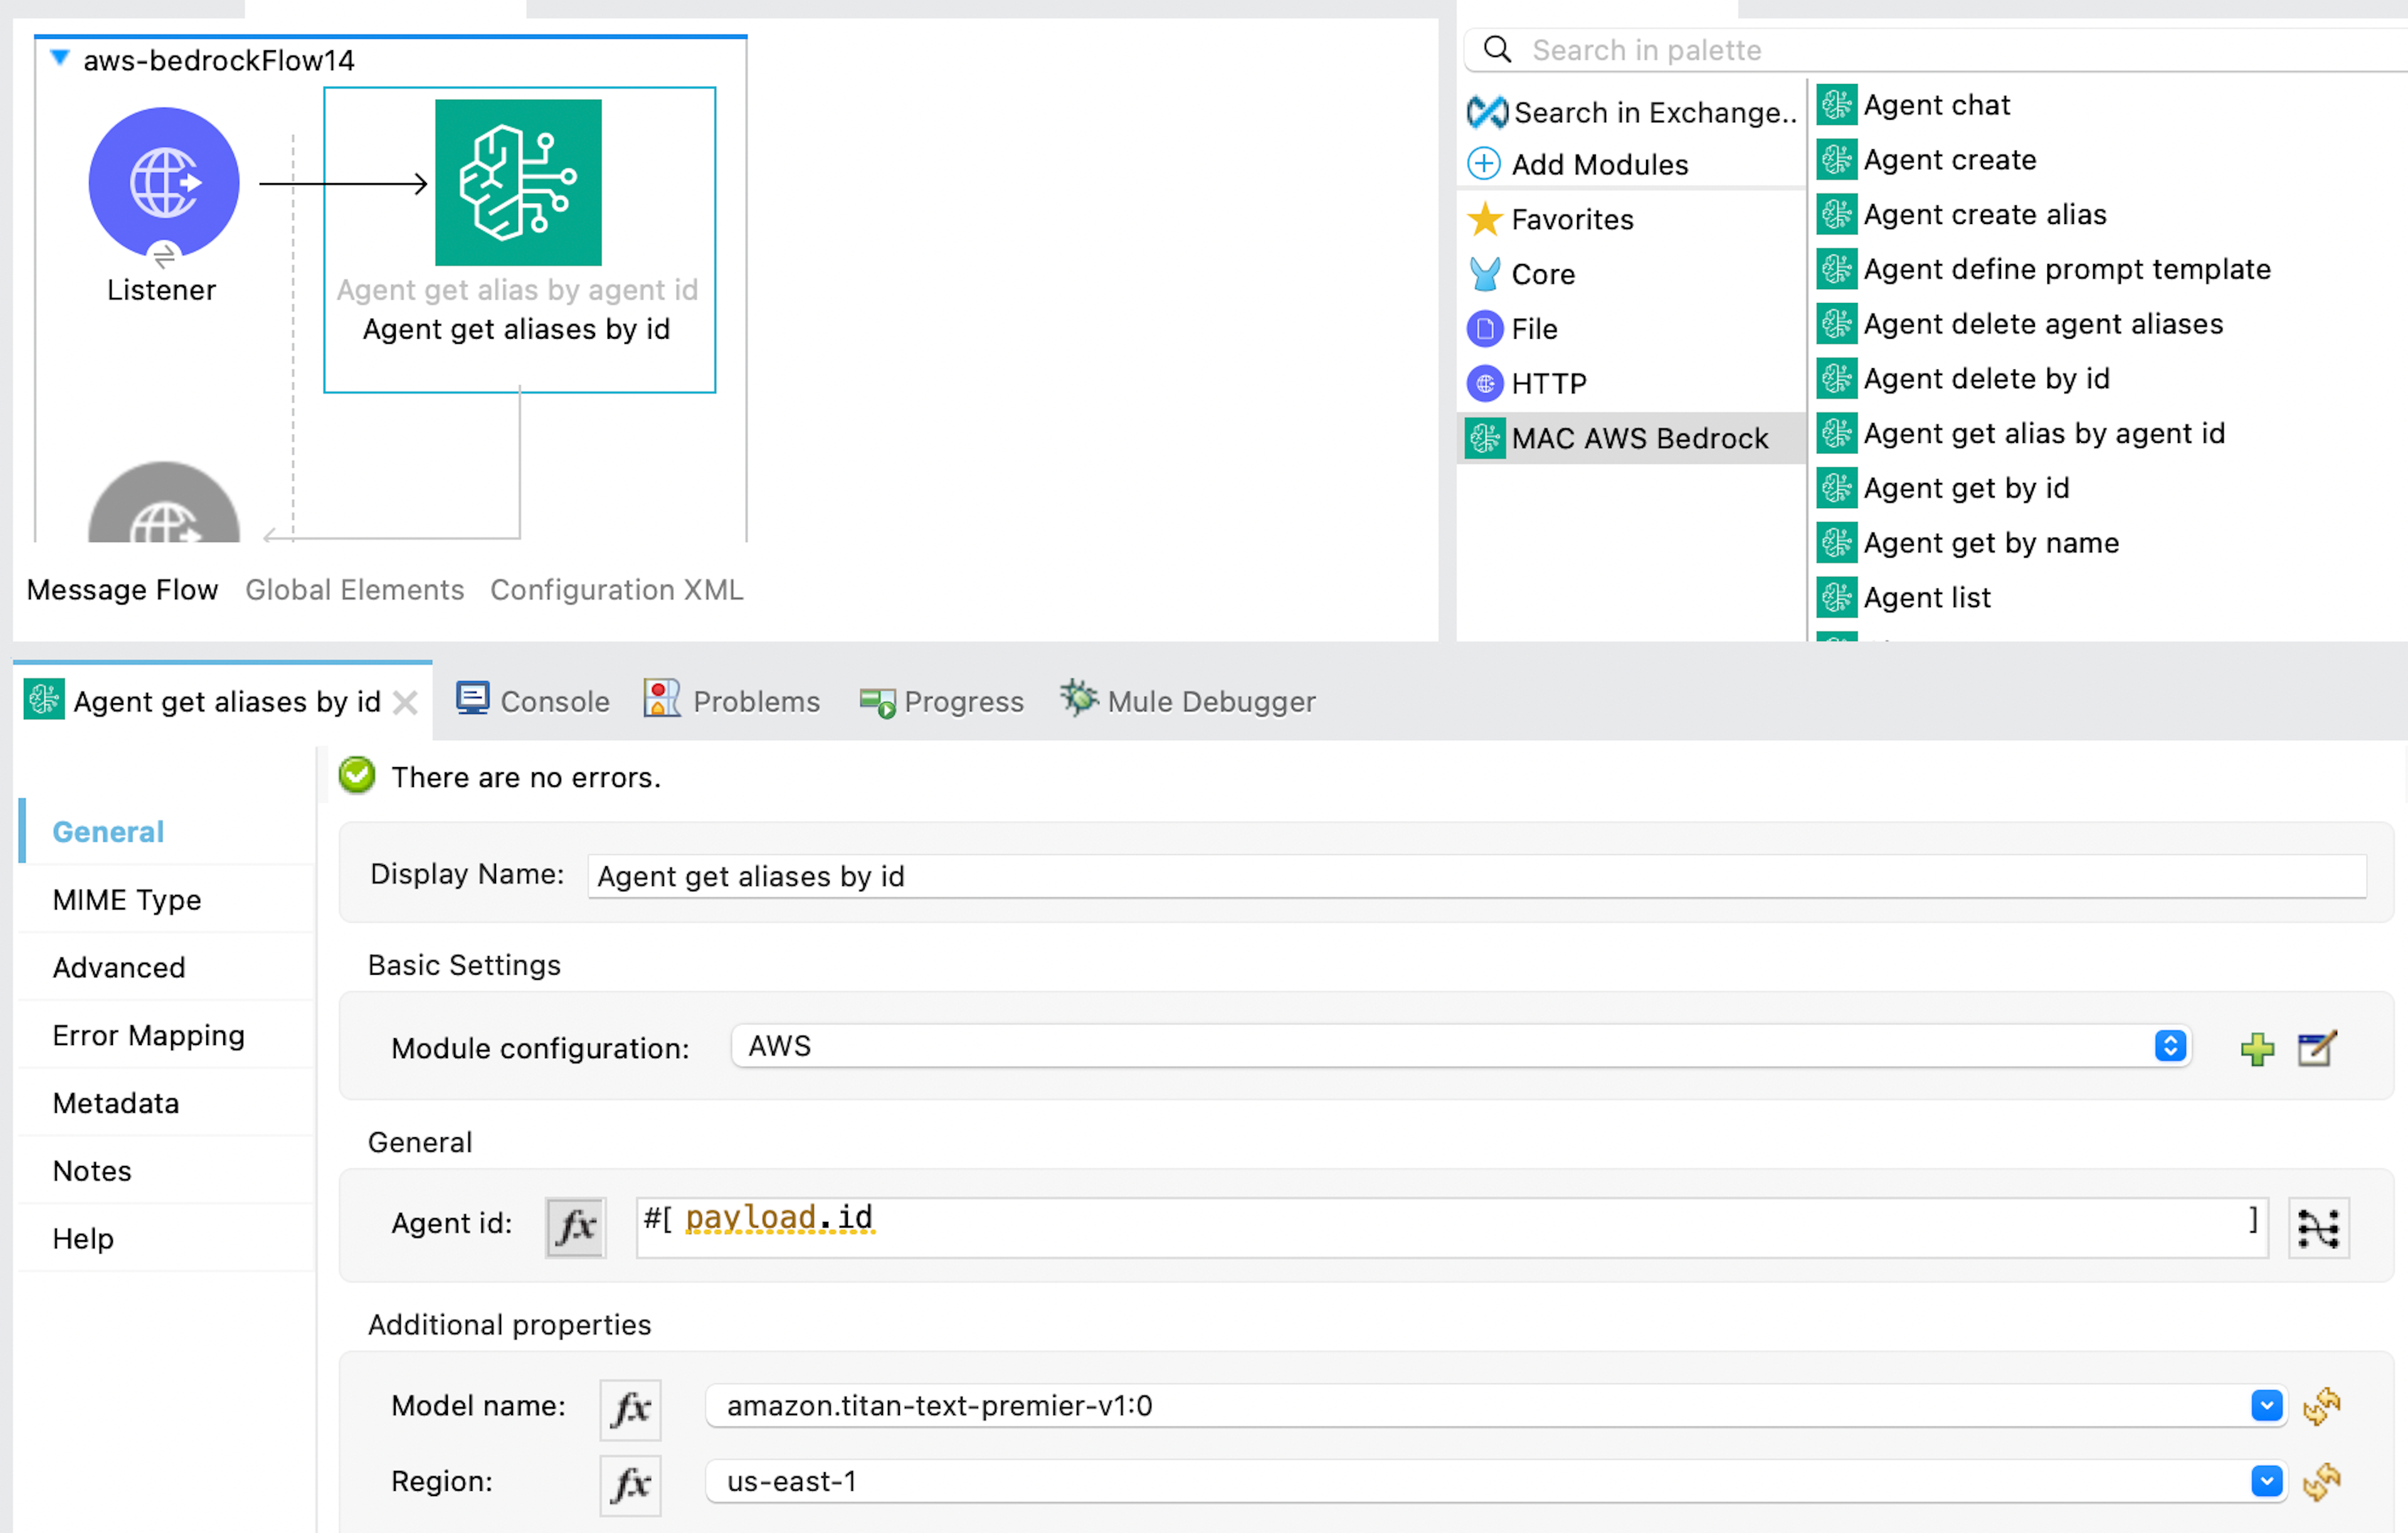Pick the Agent get by id operation
Screen dimensions: 2408x1533
tap(1943, 488)
